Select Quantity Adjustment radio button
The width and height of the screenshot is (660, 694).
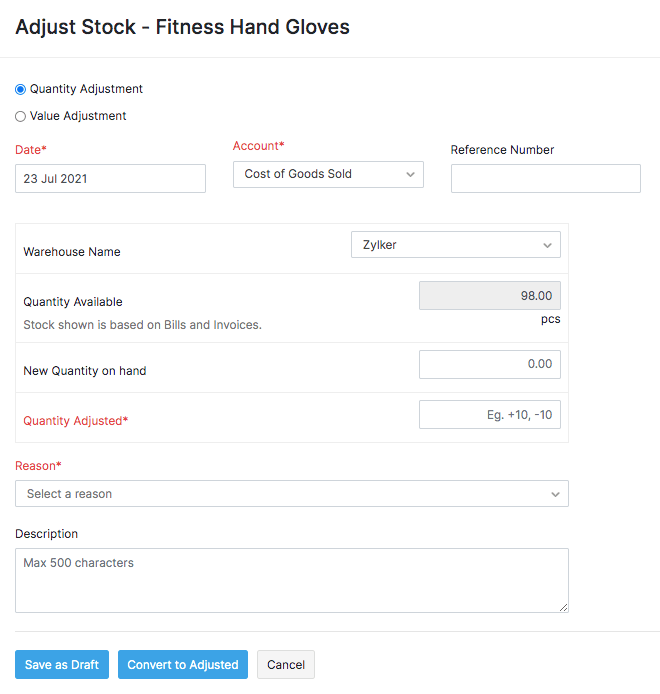[21, 89]
